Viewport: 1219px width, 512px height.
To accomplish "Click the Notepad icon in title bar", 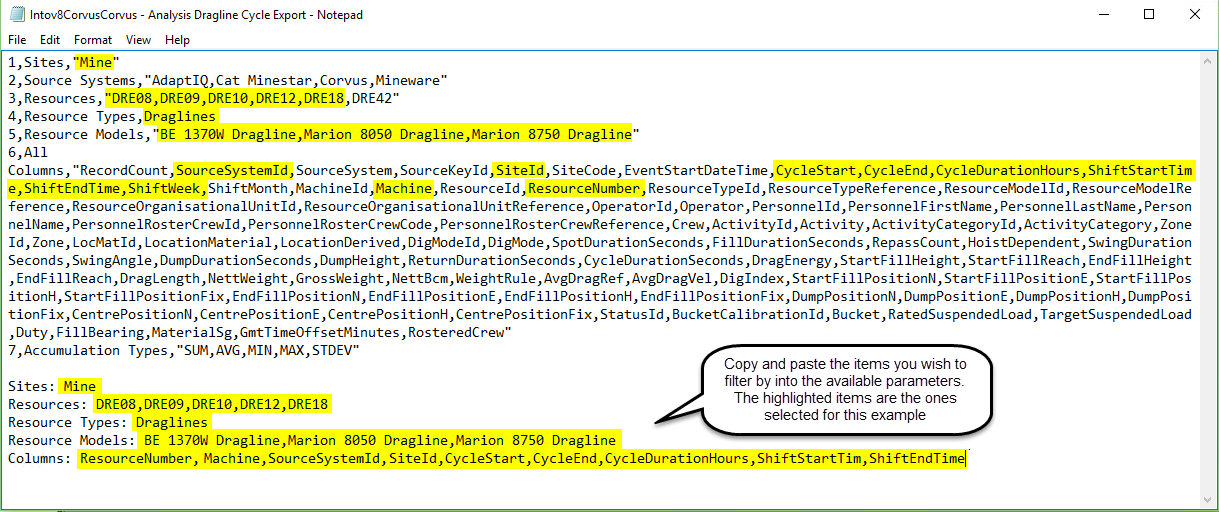I will pos(16,15).
